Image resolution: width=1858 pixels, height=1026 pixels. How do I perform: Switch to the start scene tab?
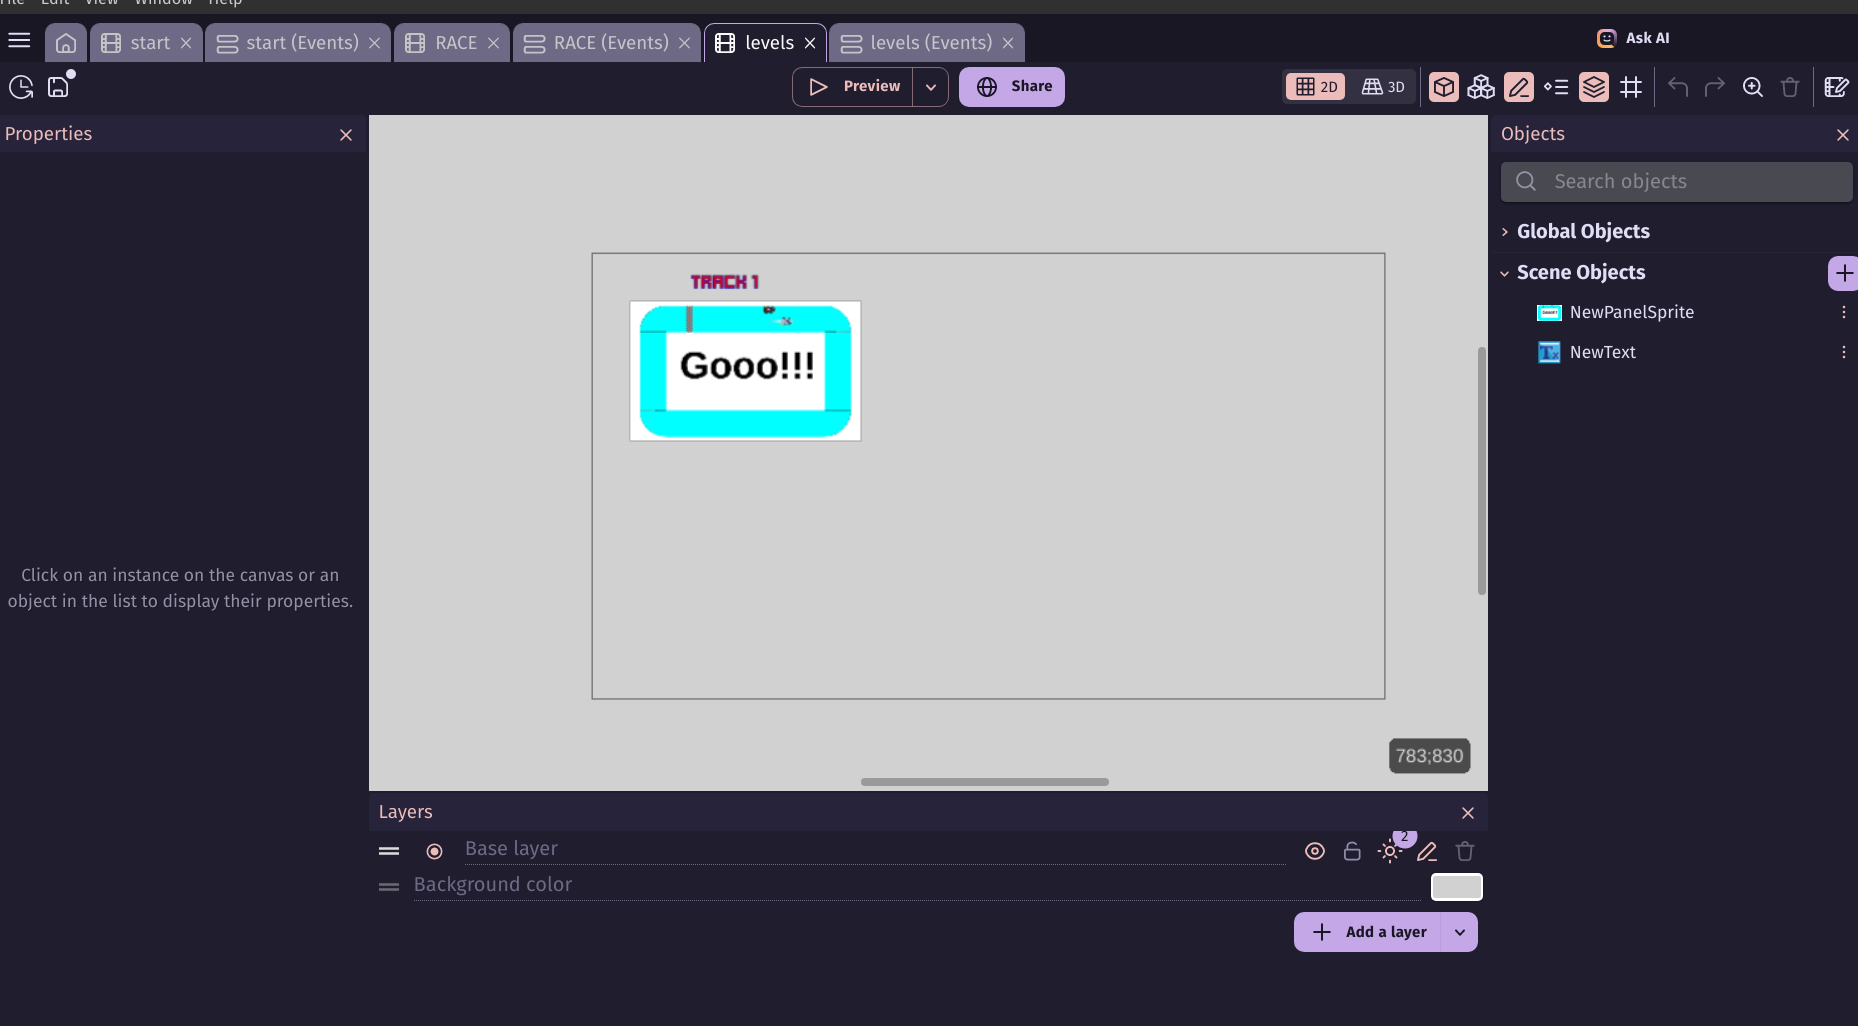tap(149, 43)
